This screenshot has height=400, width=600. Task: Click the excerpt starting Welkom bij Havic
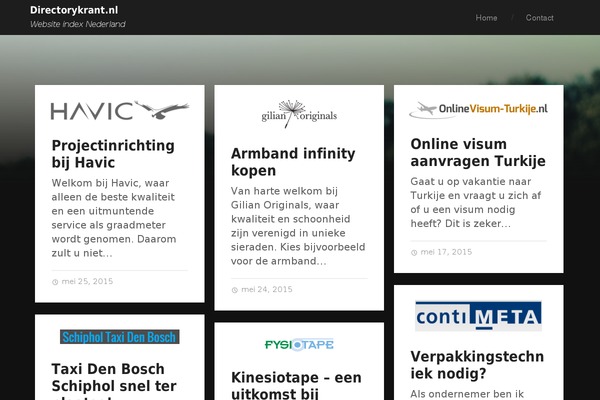pos(114,218)
